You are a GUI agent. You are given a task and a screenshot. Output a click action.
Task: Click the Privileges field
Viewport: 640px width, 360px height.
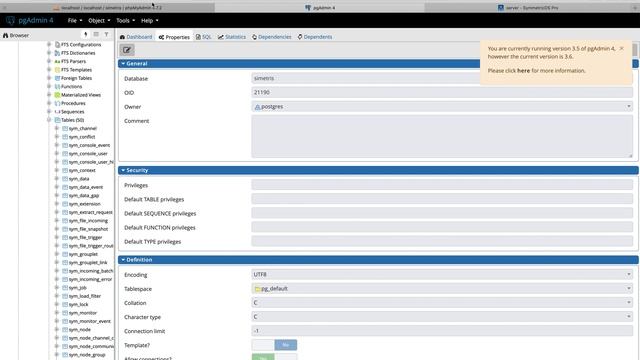pos(442,185)
